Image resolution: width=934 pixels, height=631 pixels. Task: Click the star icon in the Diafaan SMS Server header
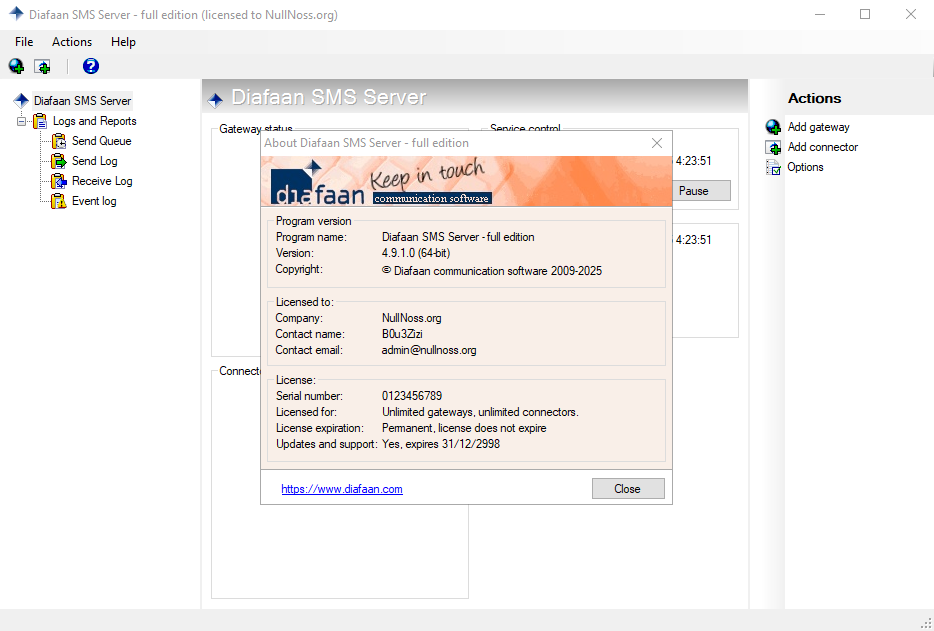click(x=215, y=100)
